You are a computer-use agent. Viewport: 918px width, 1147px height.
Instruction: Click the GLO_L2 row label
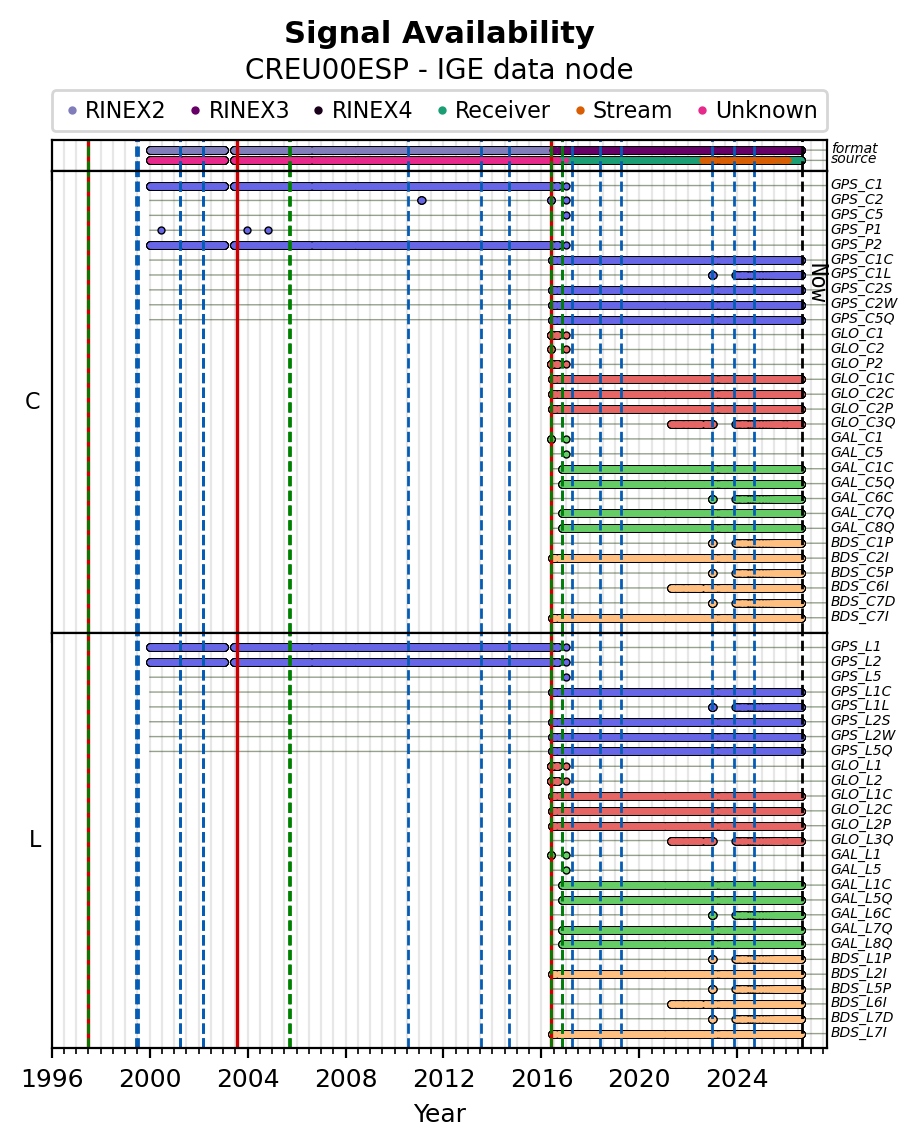(x=857, y=781)
